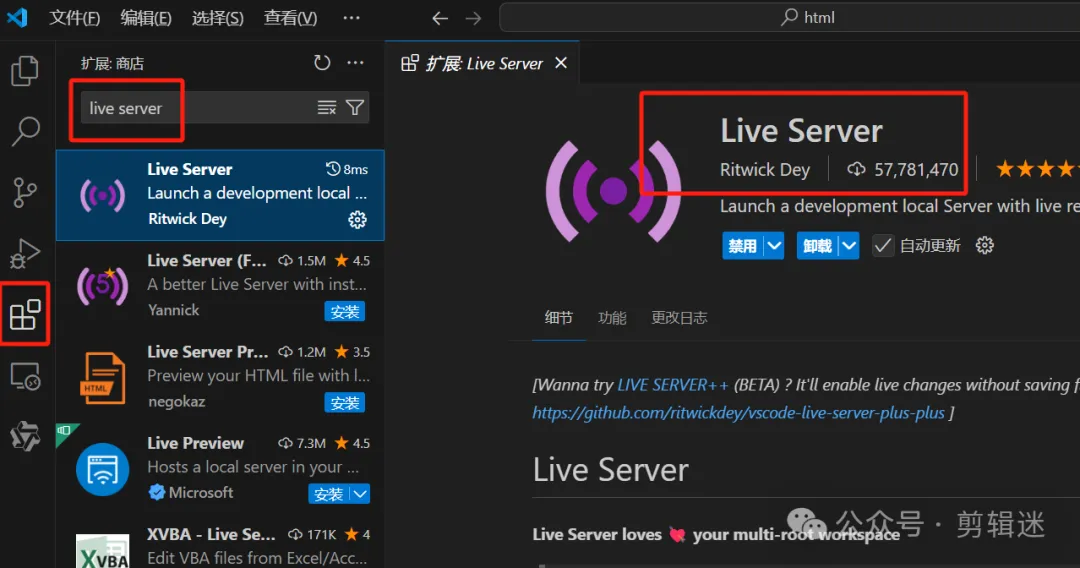Open gear settings beside 自动更新
The width and height of the screenshot is (1080, 568).
point(985,245)
